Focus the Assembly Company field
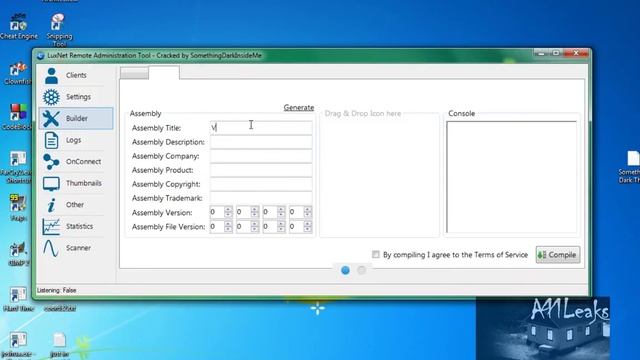 point(261,156)
